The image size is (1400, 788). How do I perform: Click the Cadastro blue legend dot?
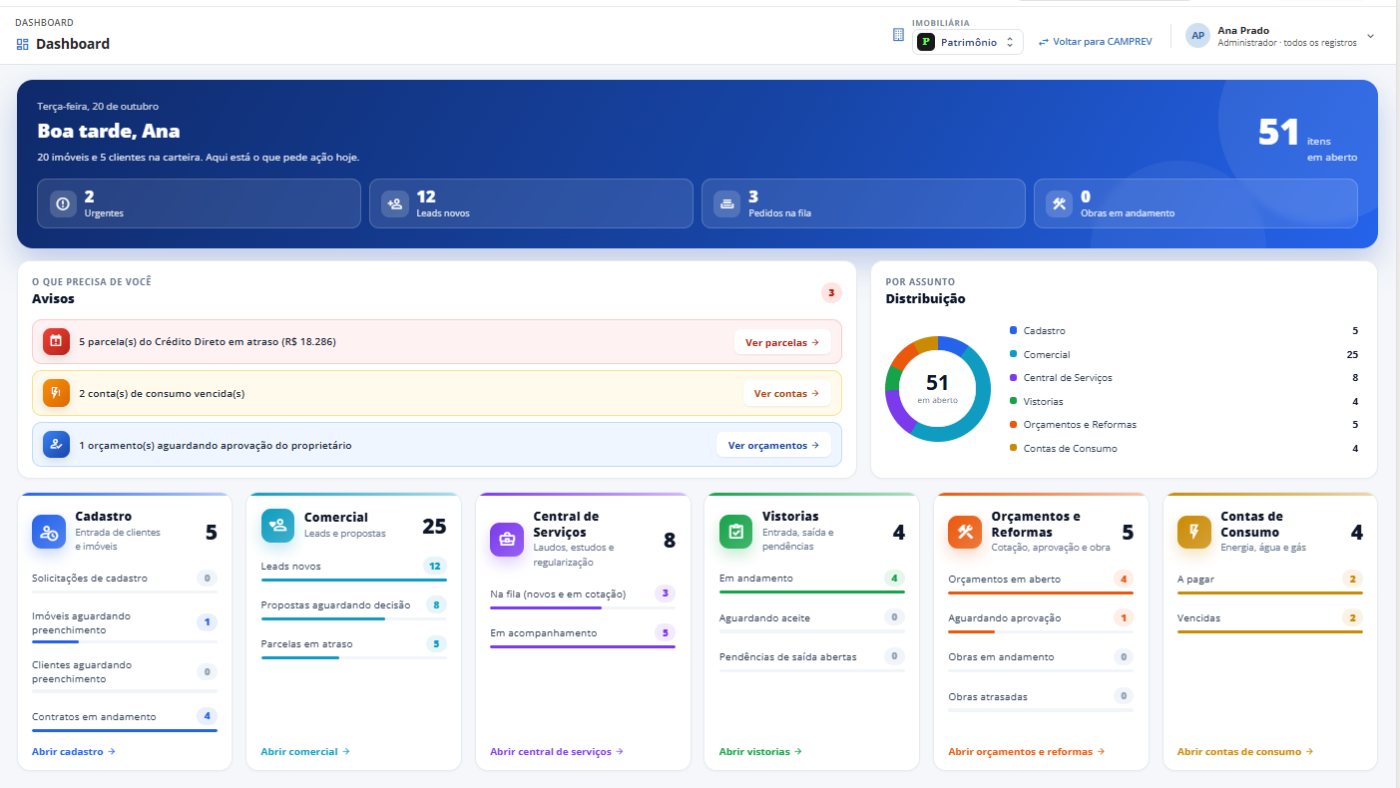click(1013, 330)
